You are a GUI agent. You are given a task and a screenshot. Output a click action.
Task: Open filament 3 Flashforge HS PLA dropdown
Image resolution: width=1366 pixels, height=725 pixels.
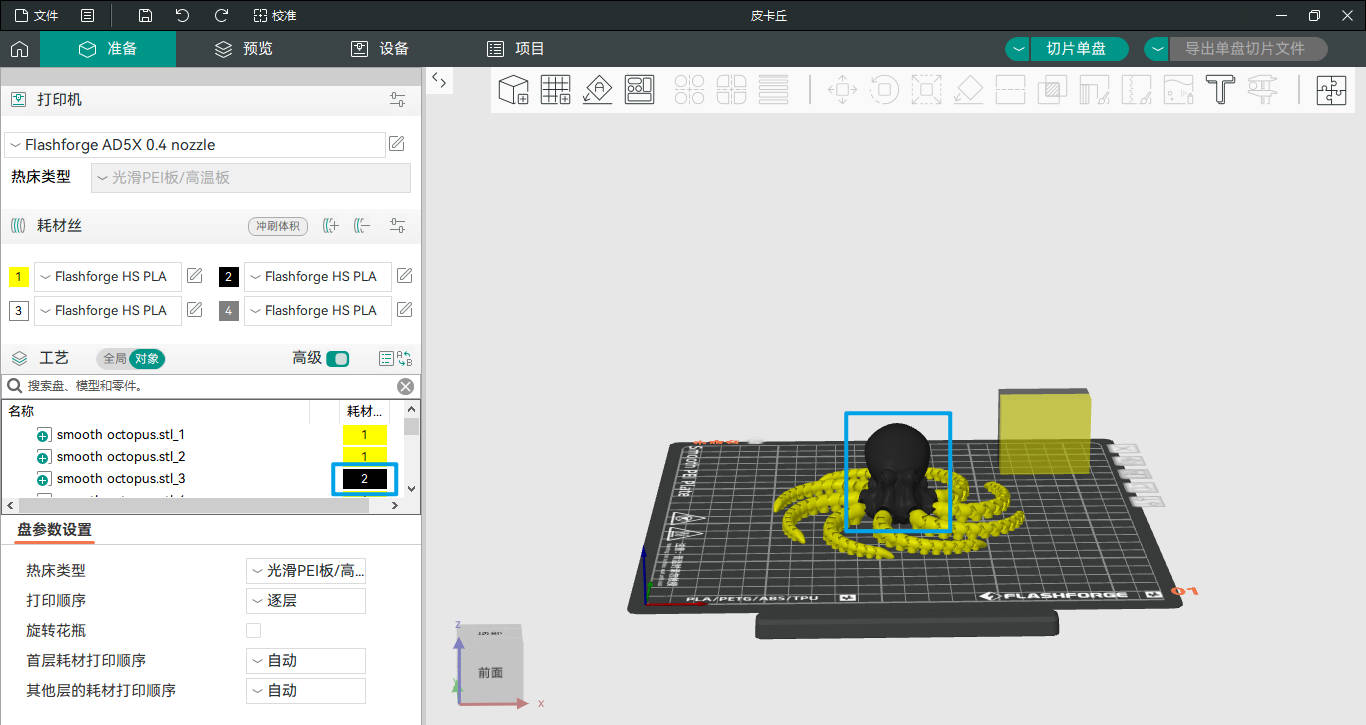click(x=108, y=311)
